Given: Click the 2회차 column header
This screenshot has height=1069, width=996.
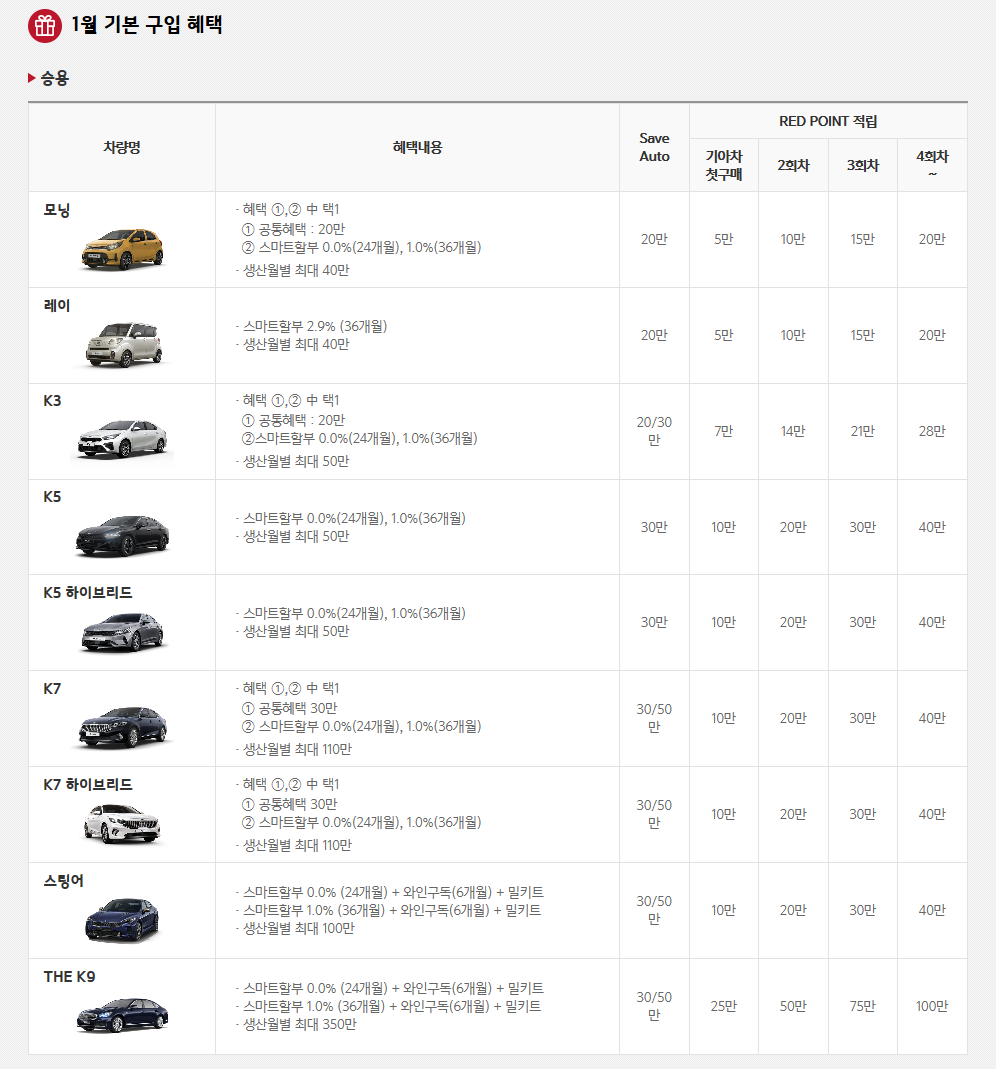Looking at the screenshot, I should click(x=794, y=166).
